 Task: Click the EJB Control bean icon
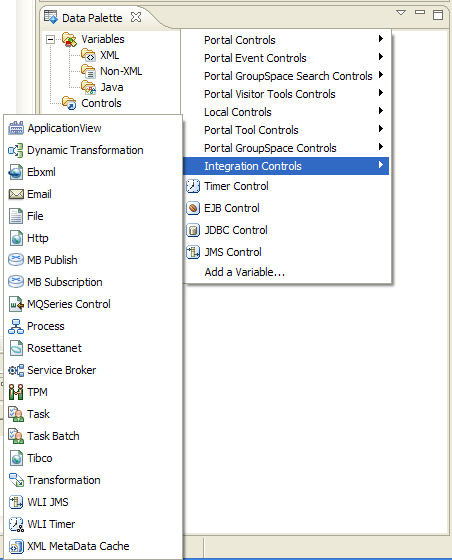[193, 208]
